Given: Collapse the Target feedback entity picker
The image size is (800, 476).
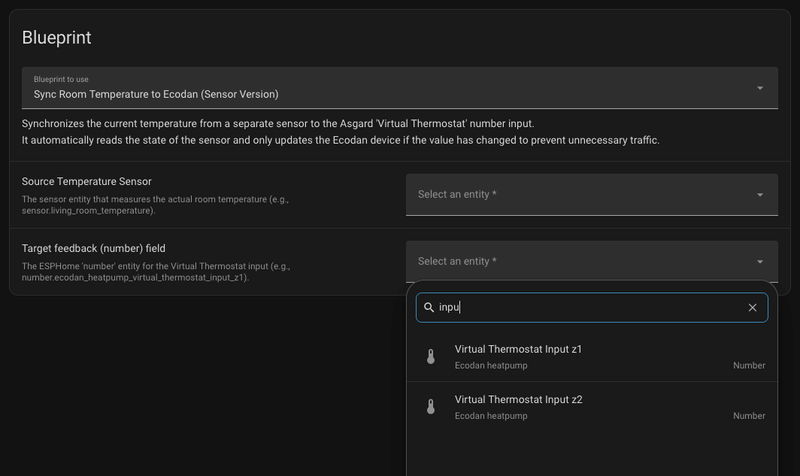Looking at the screenshot, I should point(591,261).
